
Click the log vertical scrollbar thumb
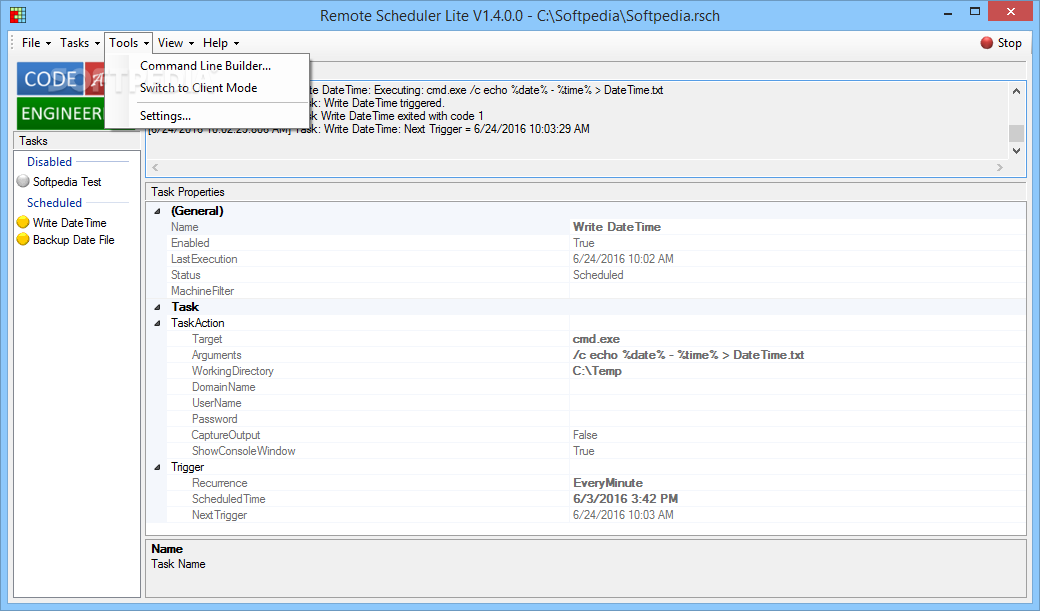click(x=1016, y=133)
